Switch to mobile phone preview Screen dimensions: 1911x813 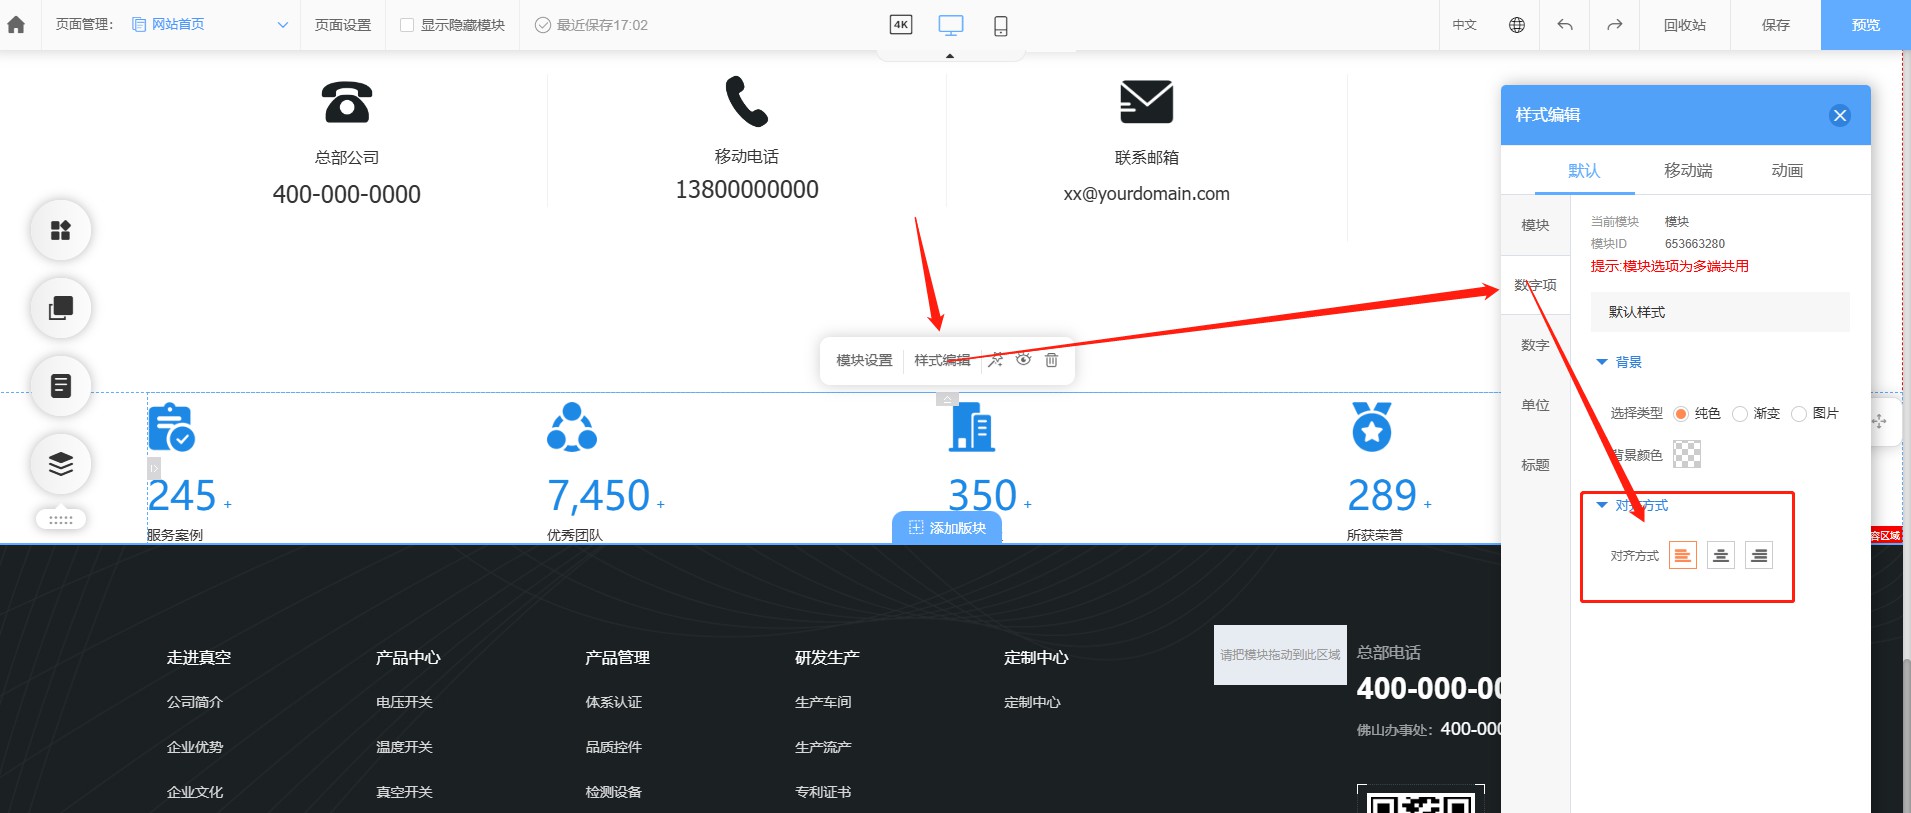click(1000, 26)
